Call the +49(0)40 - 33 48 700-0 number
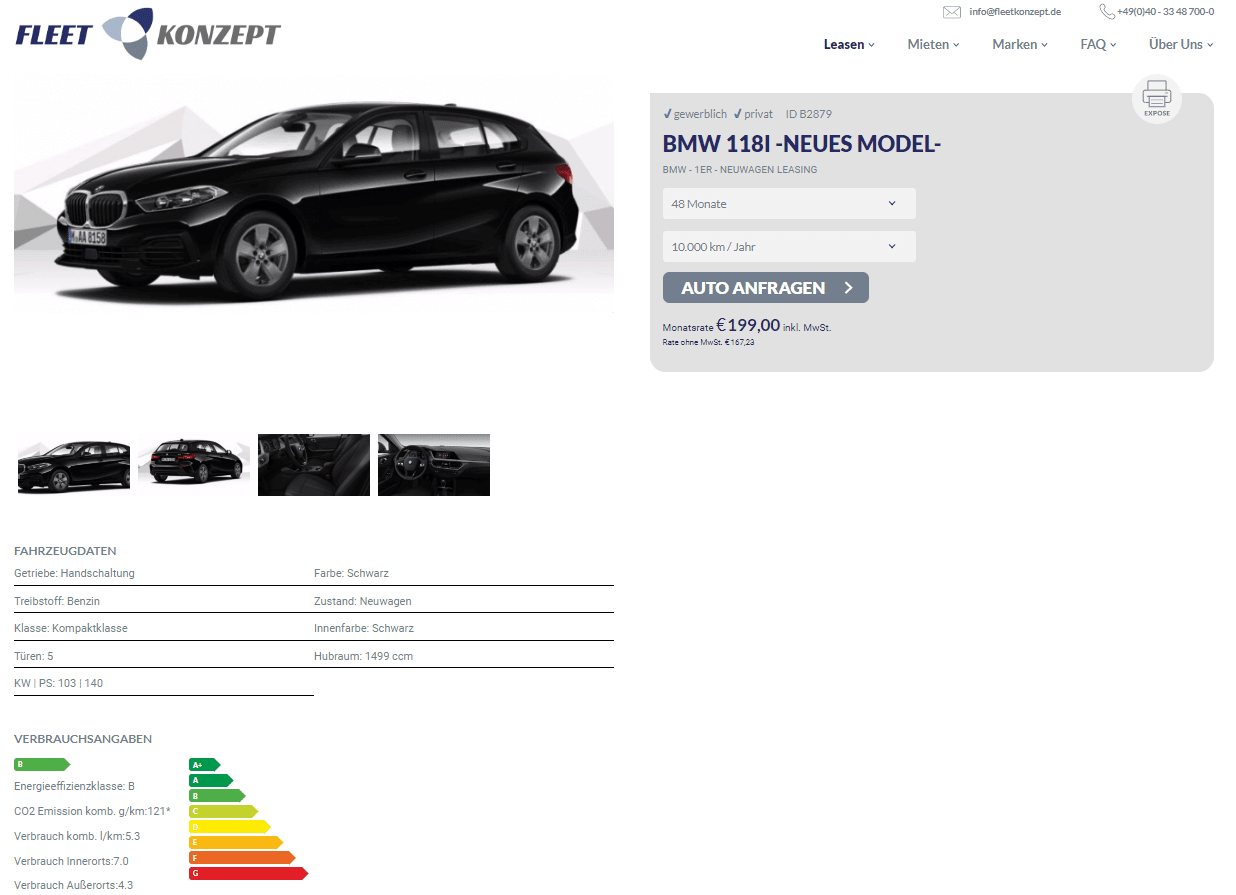Viewport: 1236px width, 895px height. (x=1166, y=12)
